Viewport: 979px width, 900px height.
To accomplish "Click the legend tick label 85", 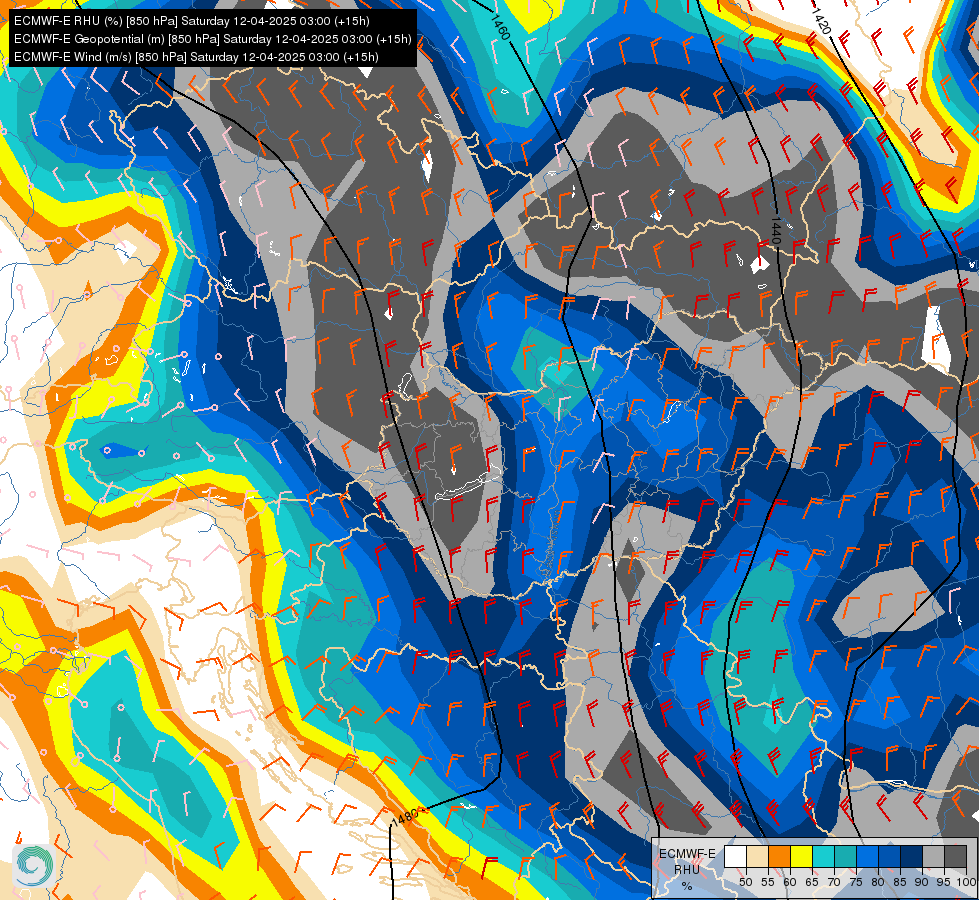I will pos(900,882).
